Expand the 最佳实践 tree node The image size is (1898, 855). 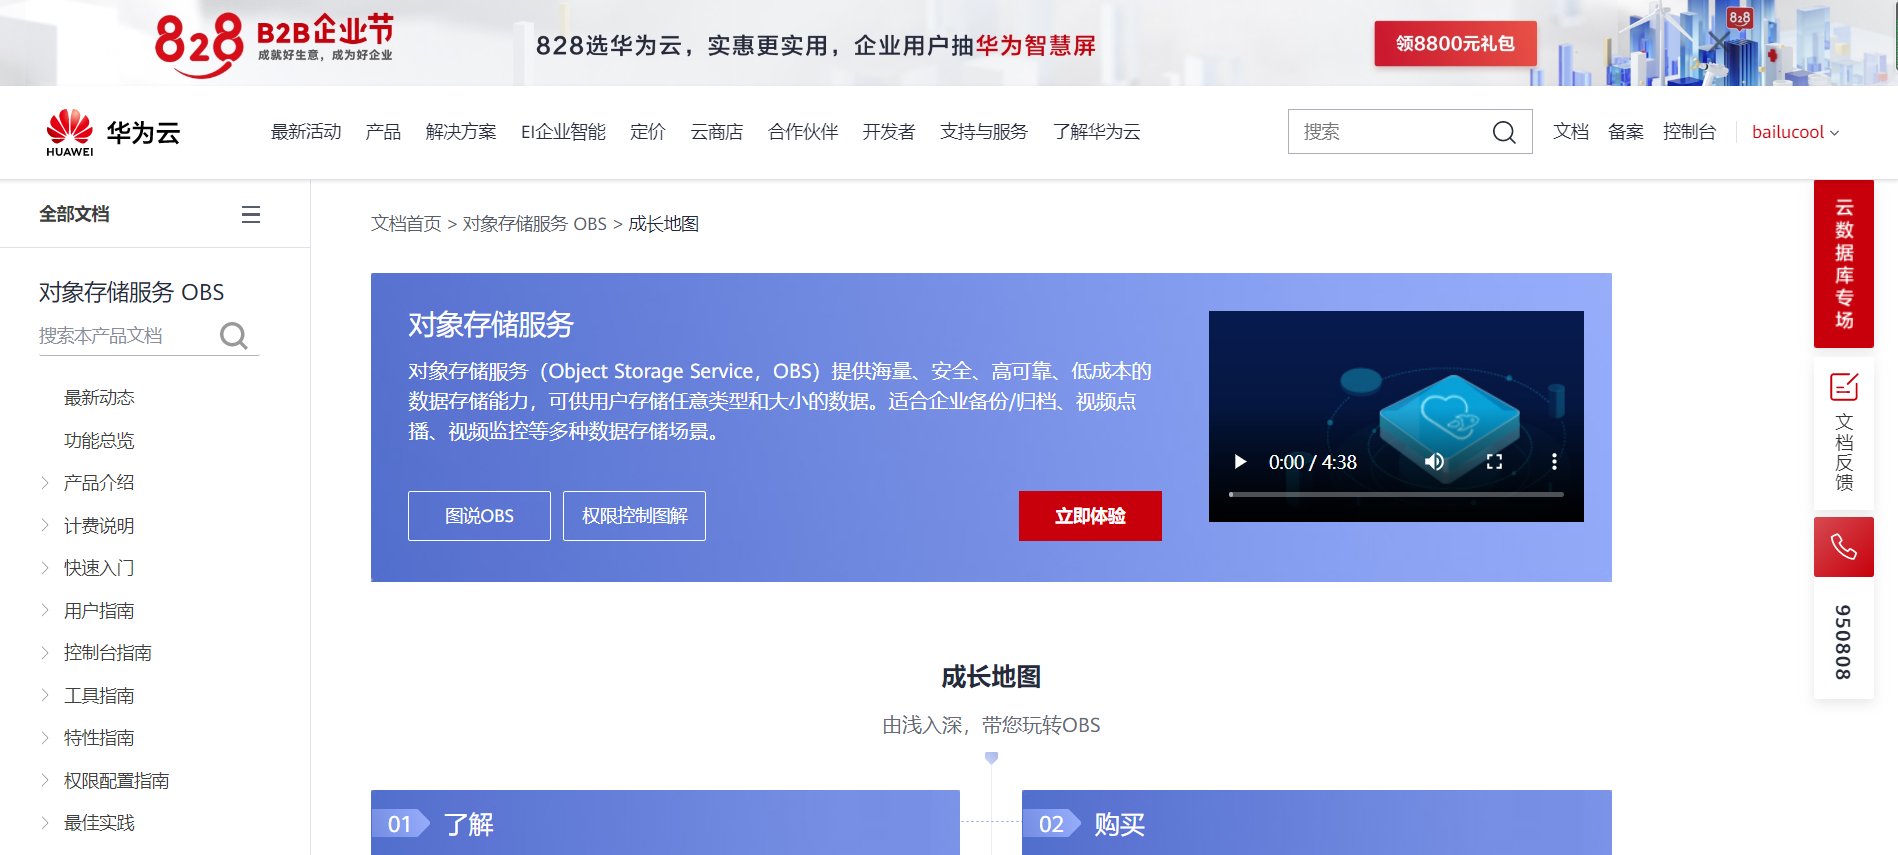click(x=45, y=823)
